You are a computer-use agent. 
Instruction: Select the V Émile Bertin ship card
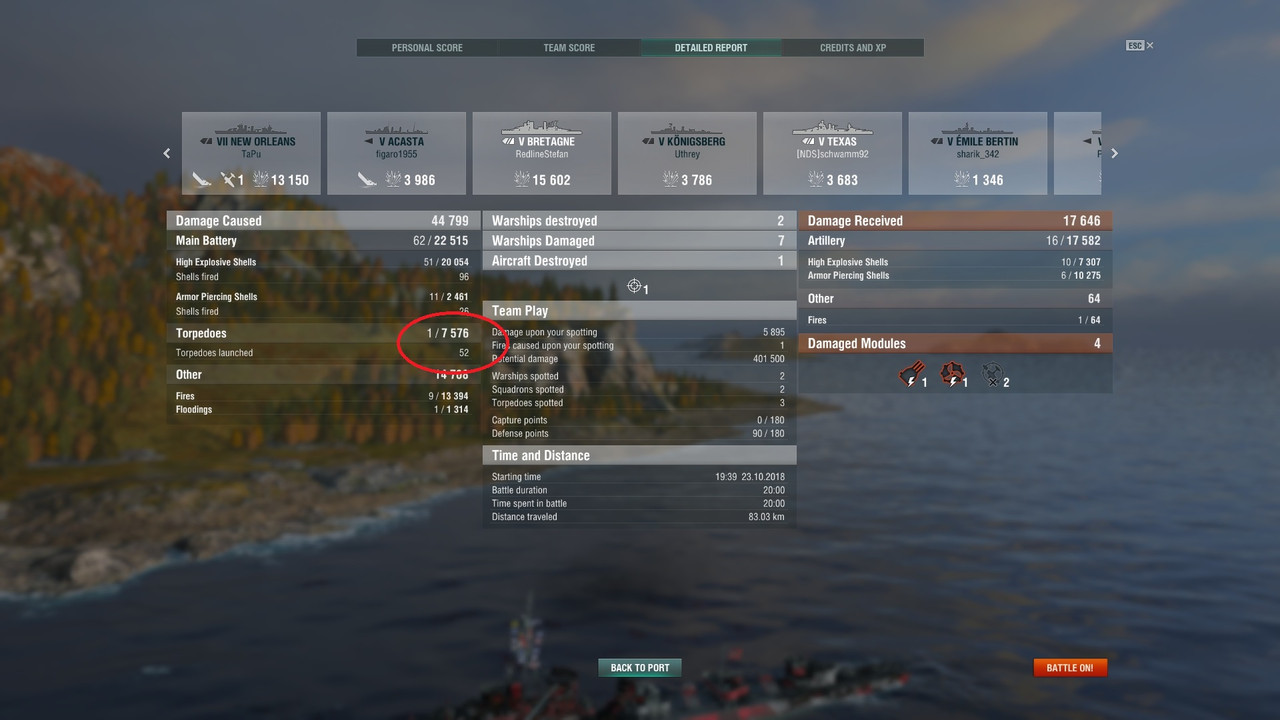[x=978, y=153]
